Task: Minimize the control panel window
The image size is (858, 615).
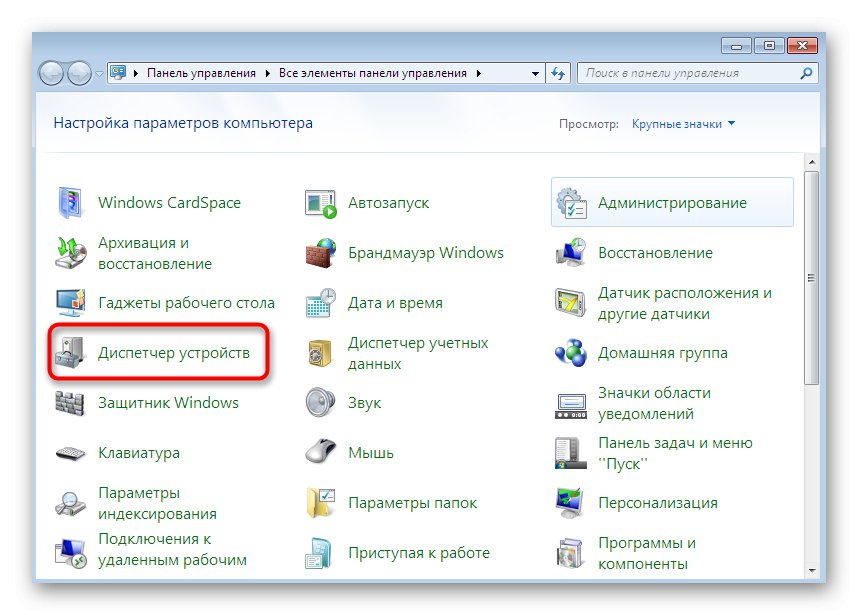Action: point(737,46)
